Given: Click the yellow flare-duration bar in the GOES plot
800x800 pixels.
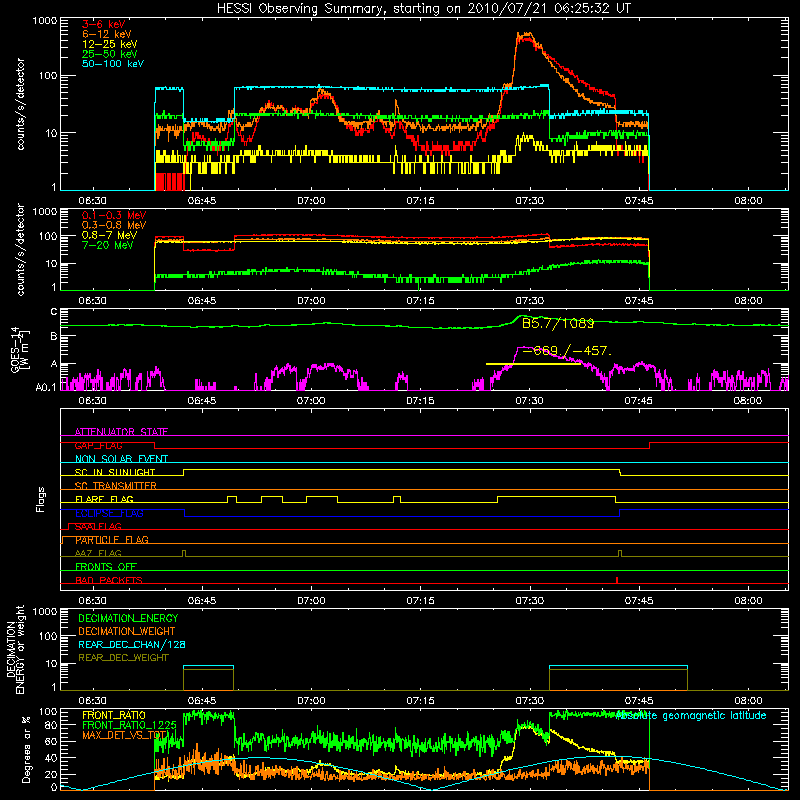Looking at the screenshot, I should 533,364.
